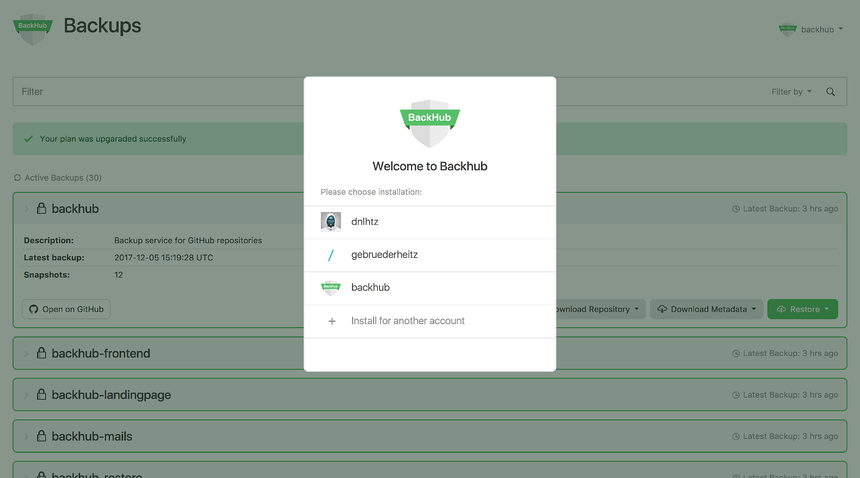Click the Snapshots value 12
Screen dimensions: 860x478
coord(118,275)
